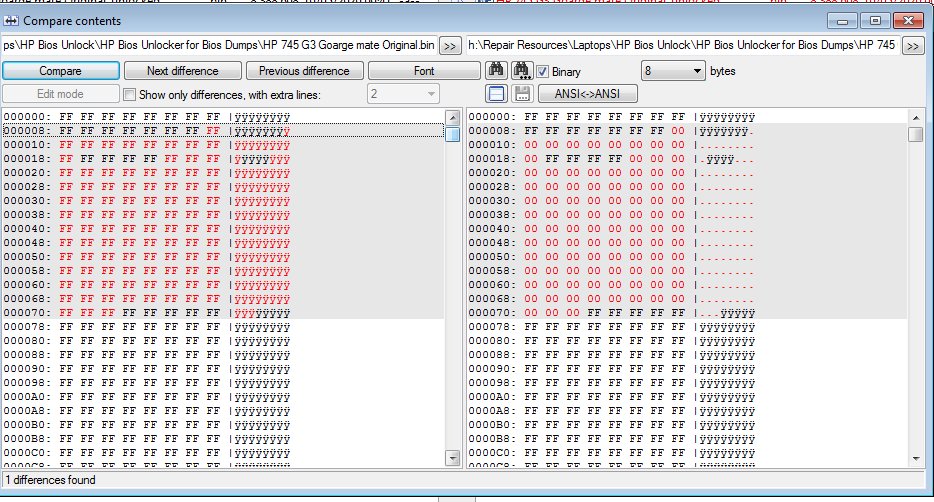Click the left file path field
This screenshot has width=934, height=502.
[219, 45]
